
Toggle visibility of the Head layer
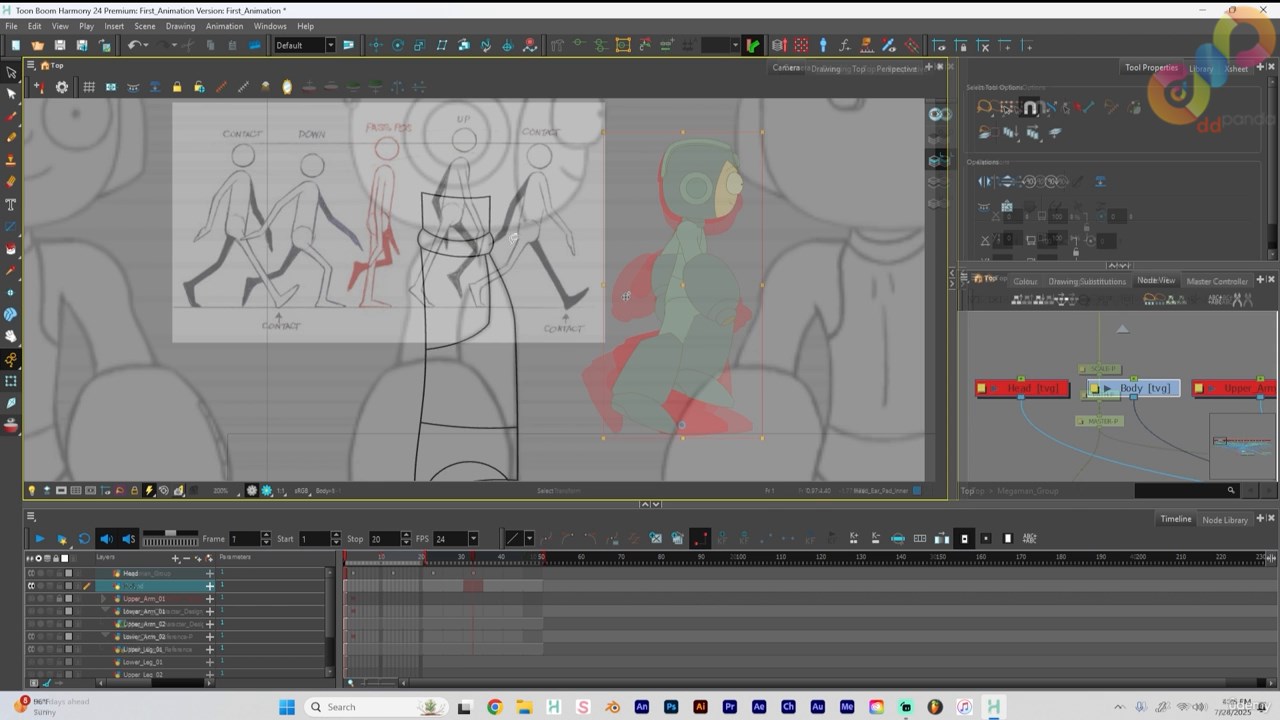31,573
